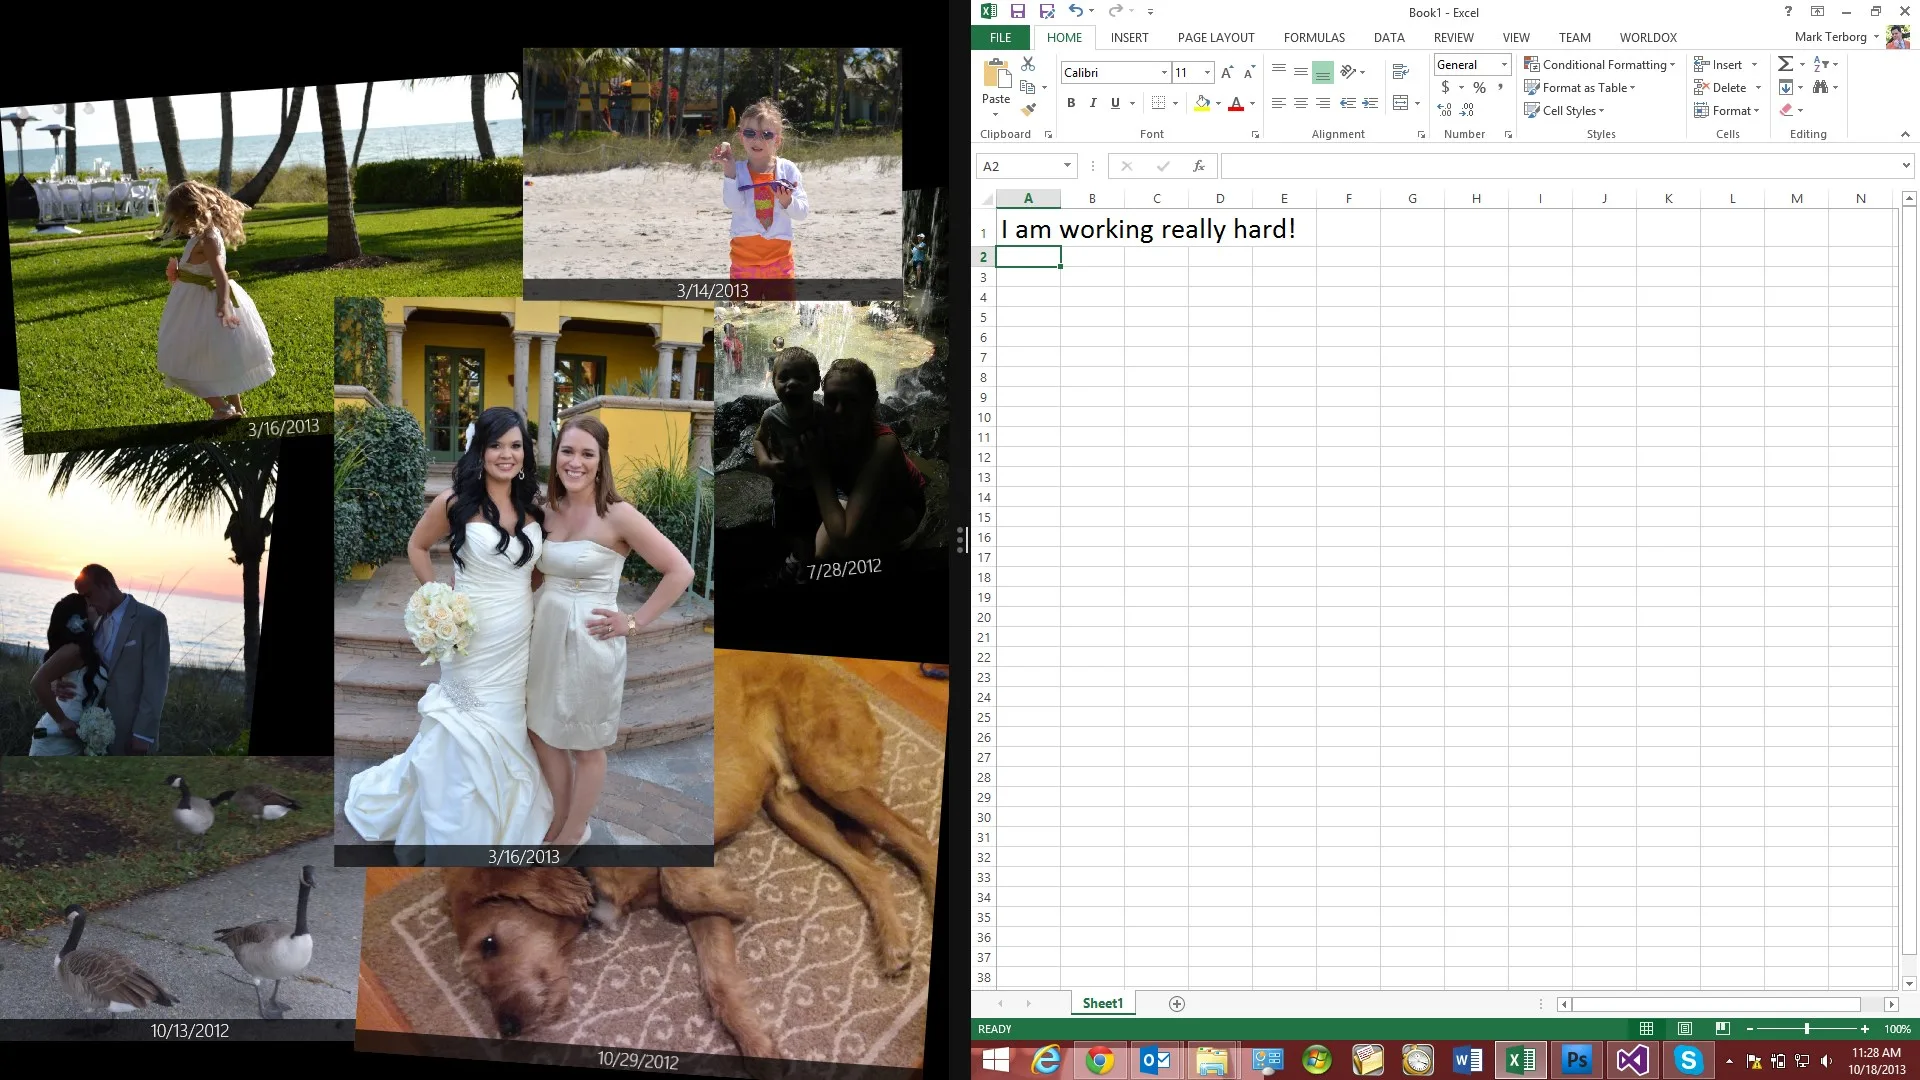Click Format as Table button

pos(1581,88)
